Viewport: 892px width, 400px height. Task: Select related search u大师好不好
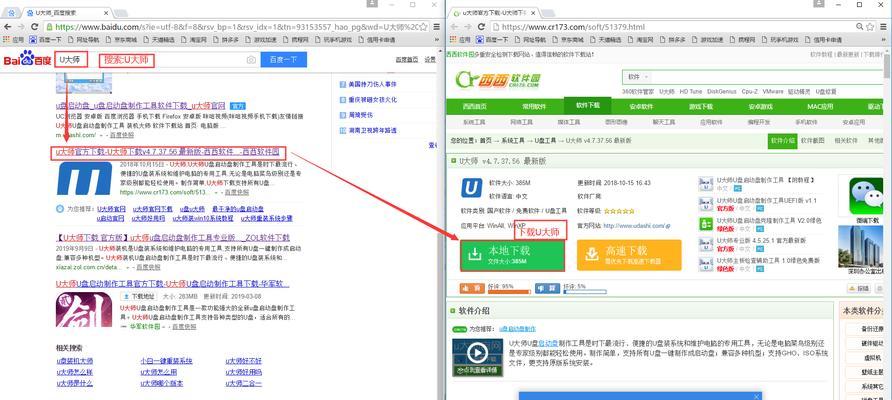tap(243, 361)
